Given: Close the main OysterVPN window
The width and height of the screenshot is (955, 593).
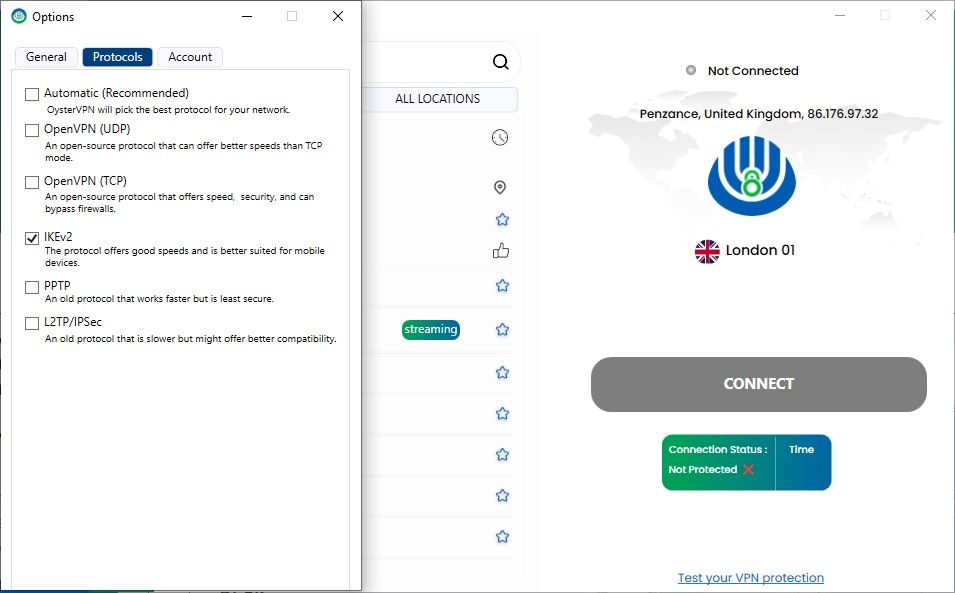Looking at the screenshot, I should [931, 15].
